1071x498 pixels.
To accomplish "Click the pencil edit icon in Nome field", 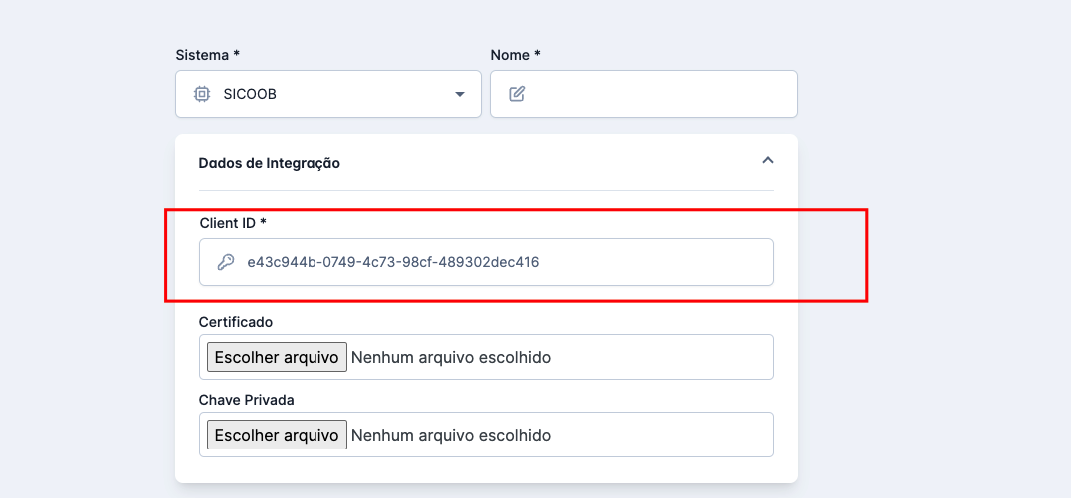I will point(517,94).
